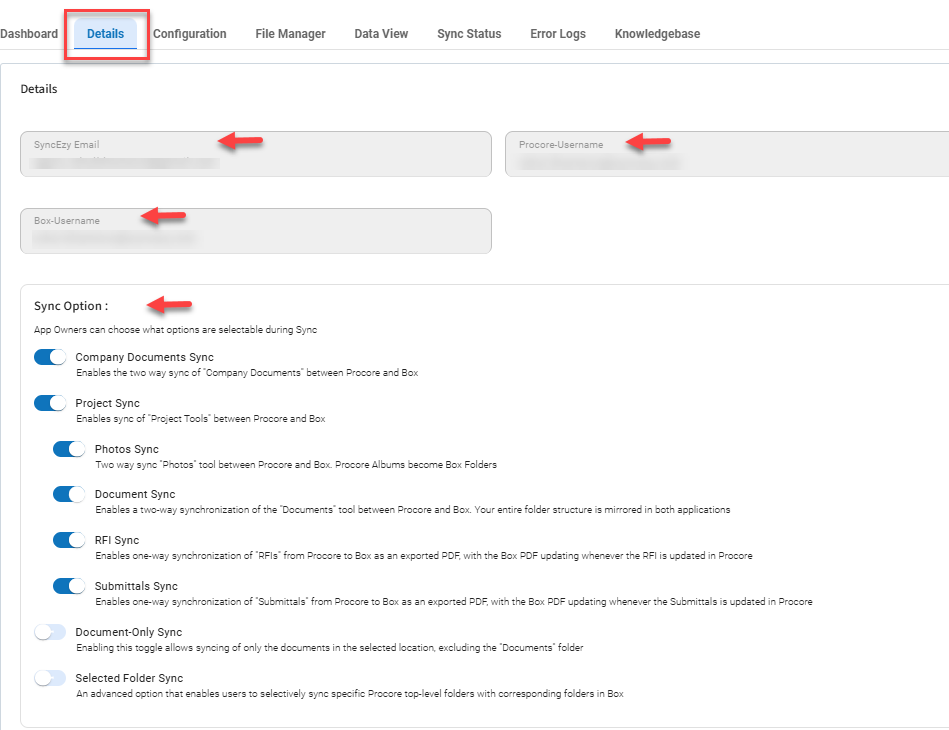Click the RFIs exported PDF description

pyautogui.click(x=424, y=556)
